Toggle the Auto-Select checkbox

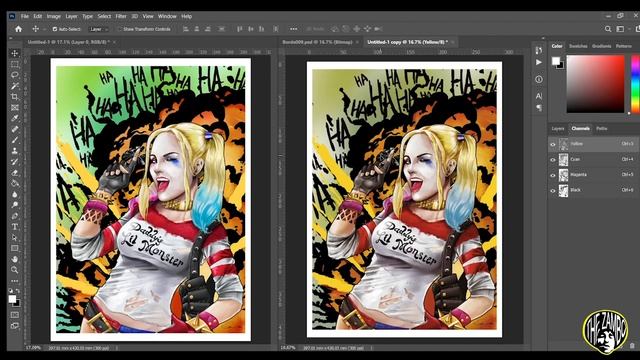(x=55, y=29)
